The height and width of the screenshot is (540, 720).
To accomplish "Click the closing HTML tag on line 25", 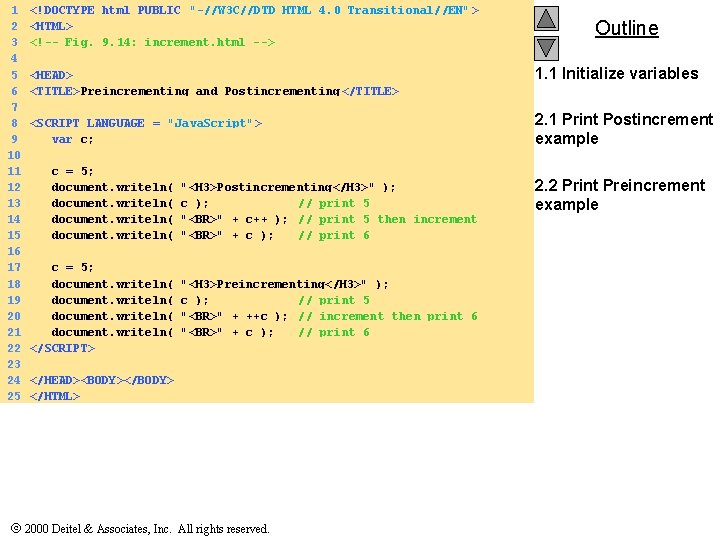I will coord(55,396).
